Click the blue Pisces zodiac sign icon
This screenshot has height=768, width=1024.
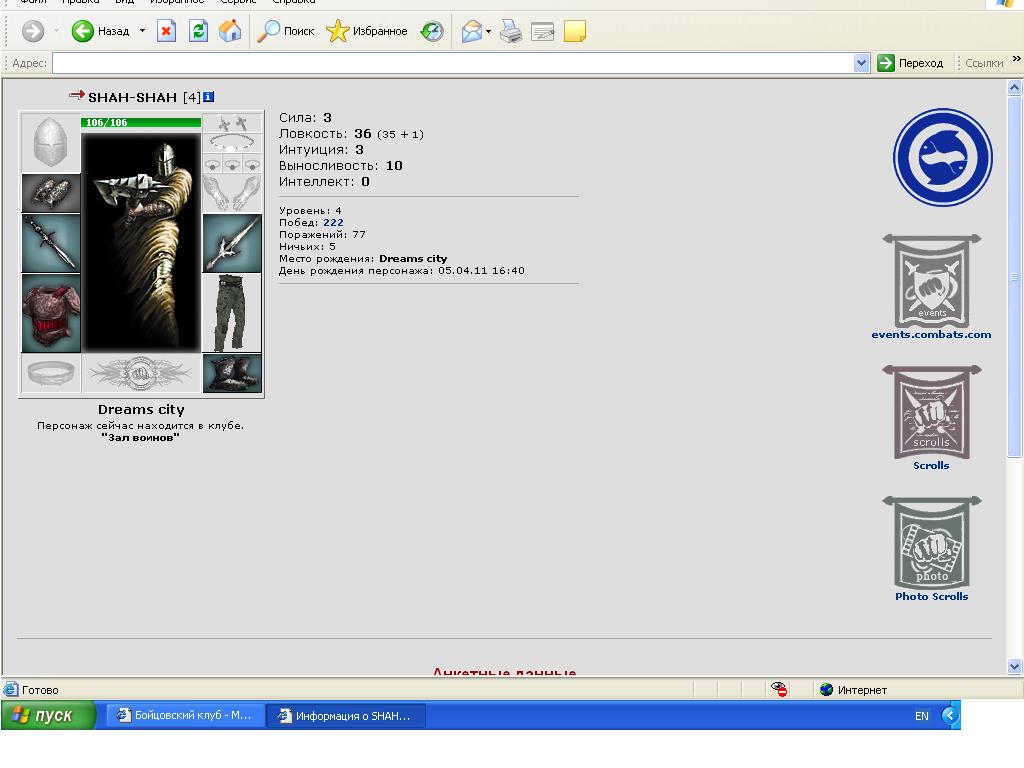pyautogui.click(x=942, y=157)
